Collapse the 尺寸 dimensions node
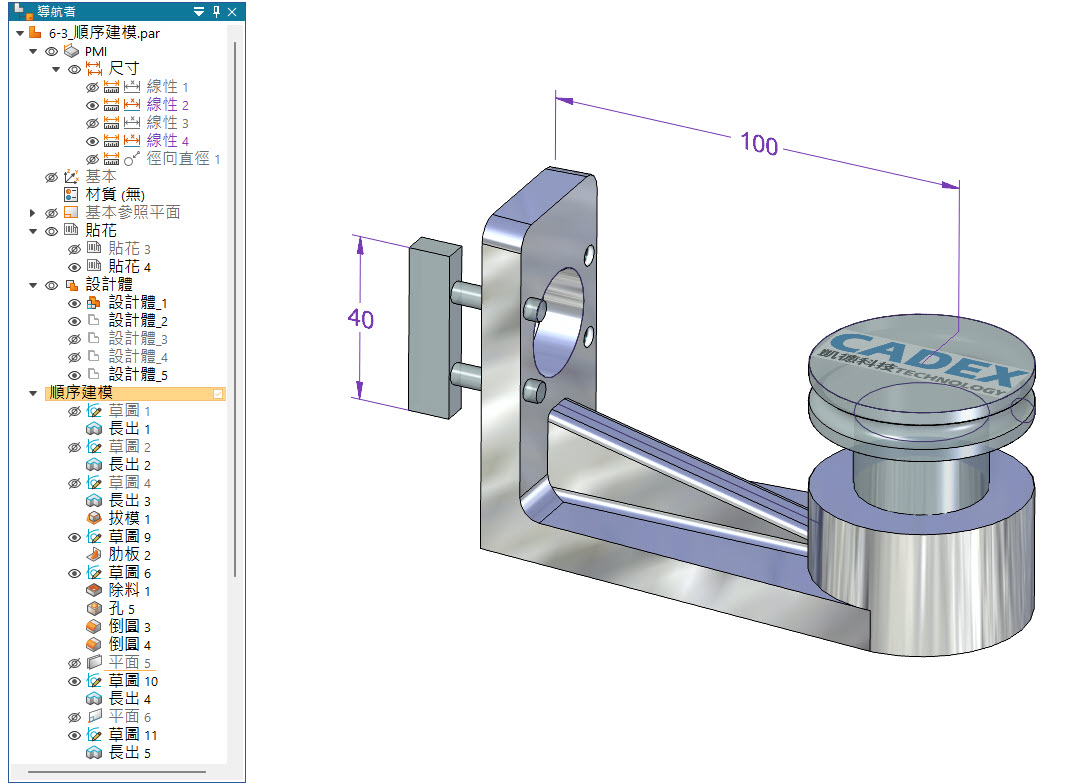This screenshot has width=1090, height=784. (56, 69)
